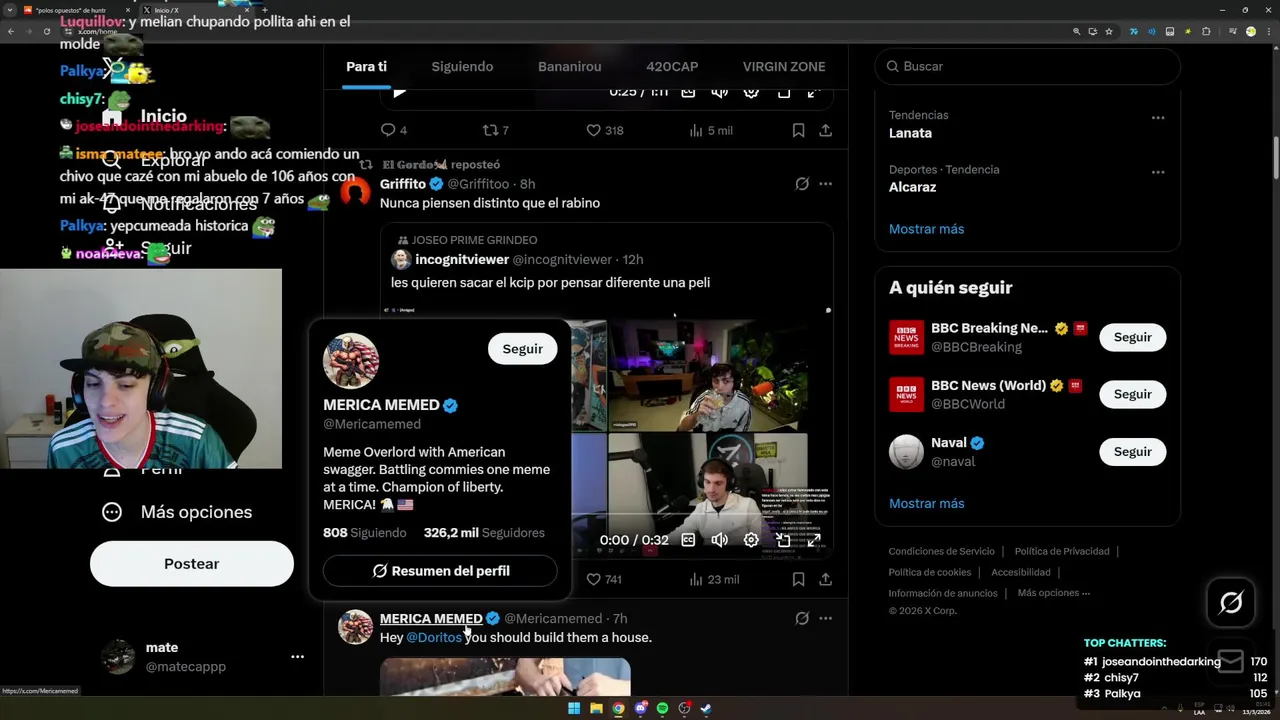Open settings gear on the 0:32 video
The image size is (1280, 720).
751,540
